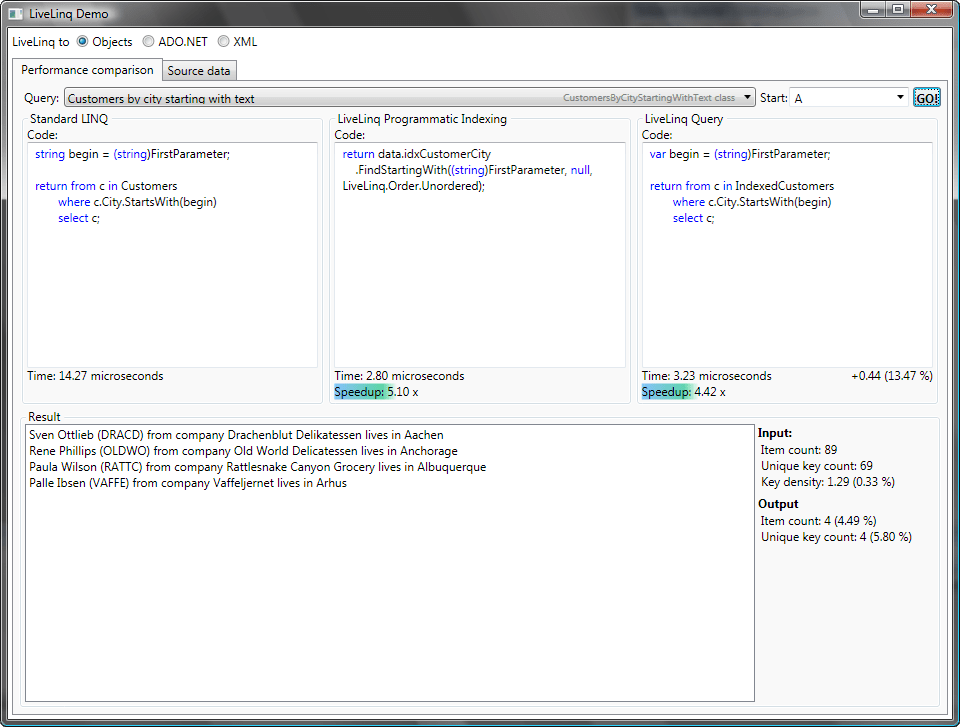Click 'var begin = (string)FirstParameter;' line
Viewport: 960px width, 727px height.
coord(740,154)
